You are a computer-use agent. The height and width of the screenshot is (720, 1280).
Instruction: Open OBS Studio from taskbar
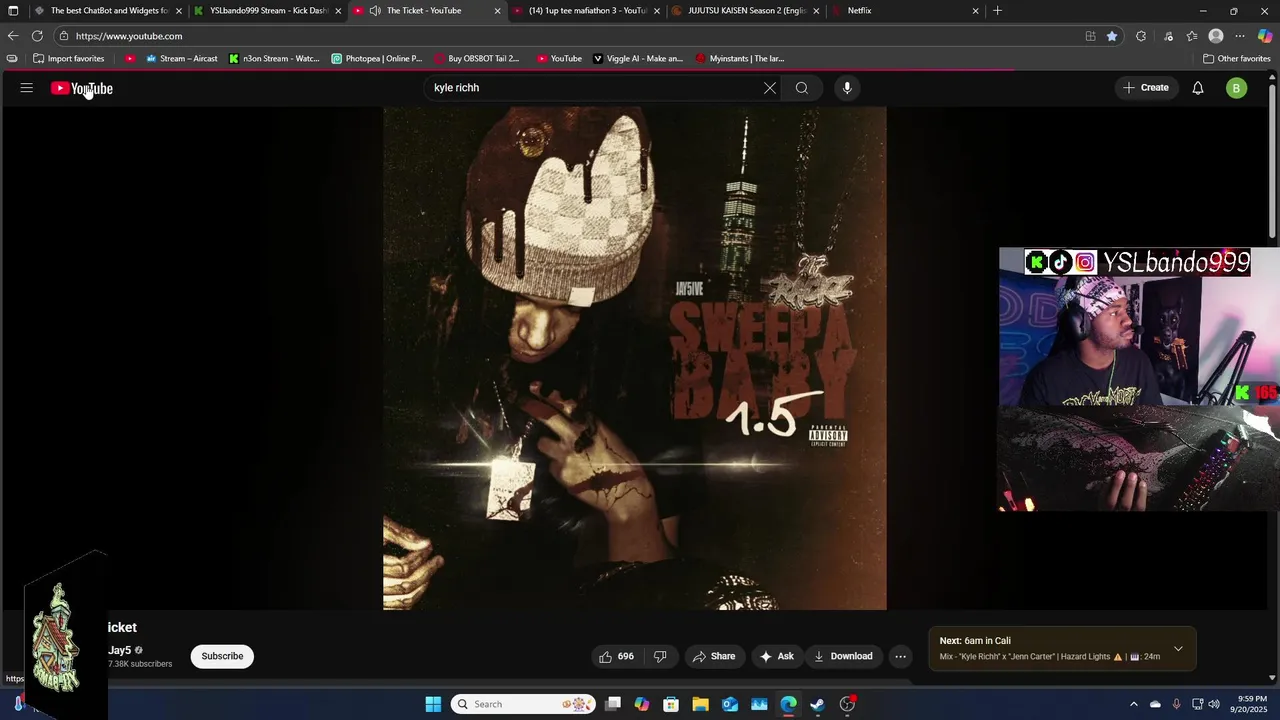coord(847,704)
